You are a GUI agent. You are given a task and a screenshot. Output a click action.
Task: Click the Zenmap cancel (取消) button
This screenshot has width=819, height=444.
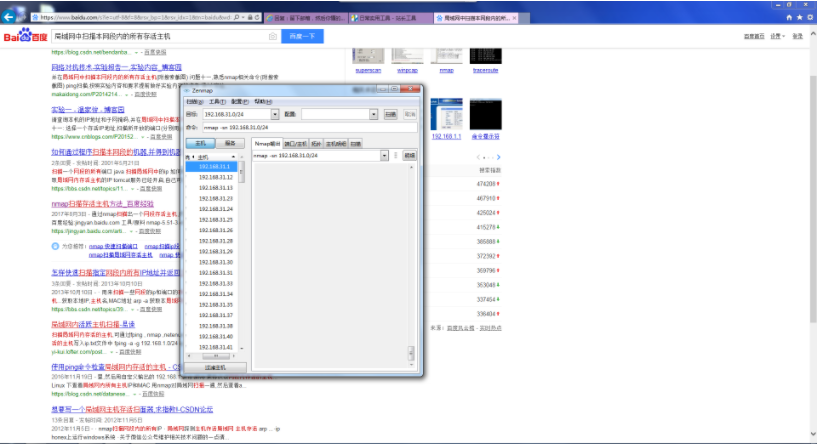tap(410, 114)
